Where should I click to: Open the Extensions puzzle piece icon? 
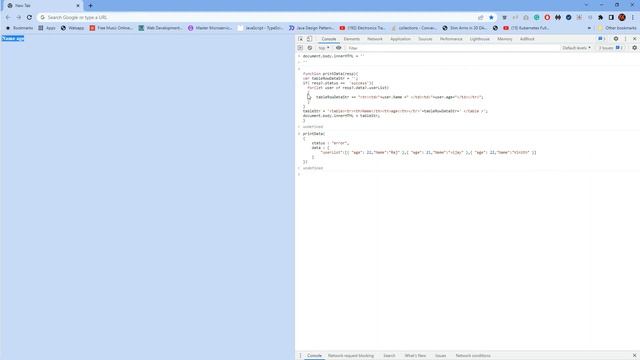[600, 18]
